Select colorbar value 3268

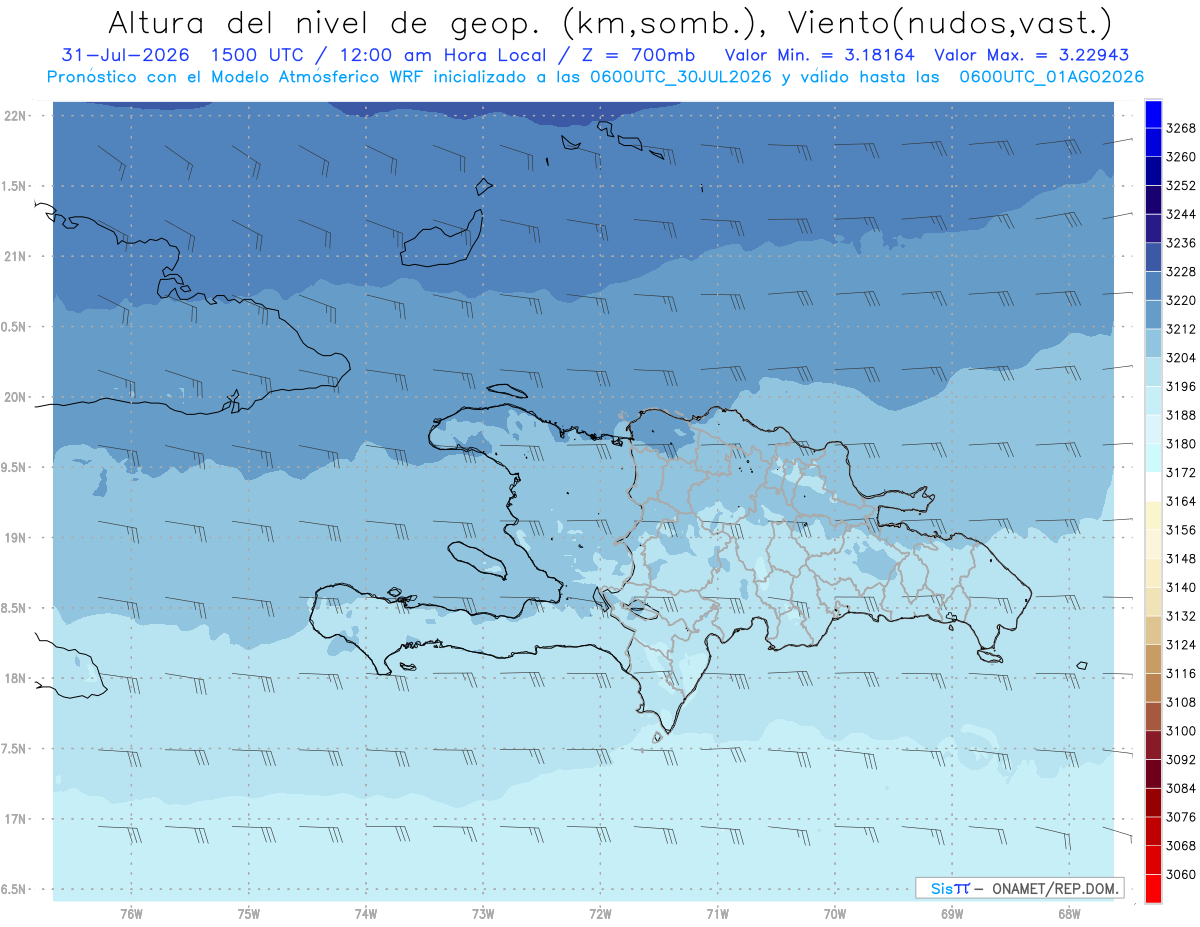point(1181,129)
